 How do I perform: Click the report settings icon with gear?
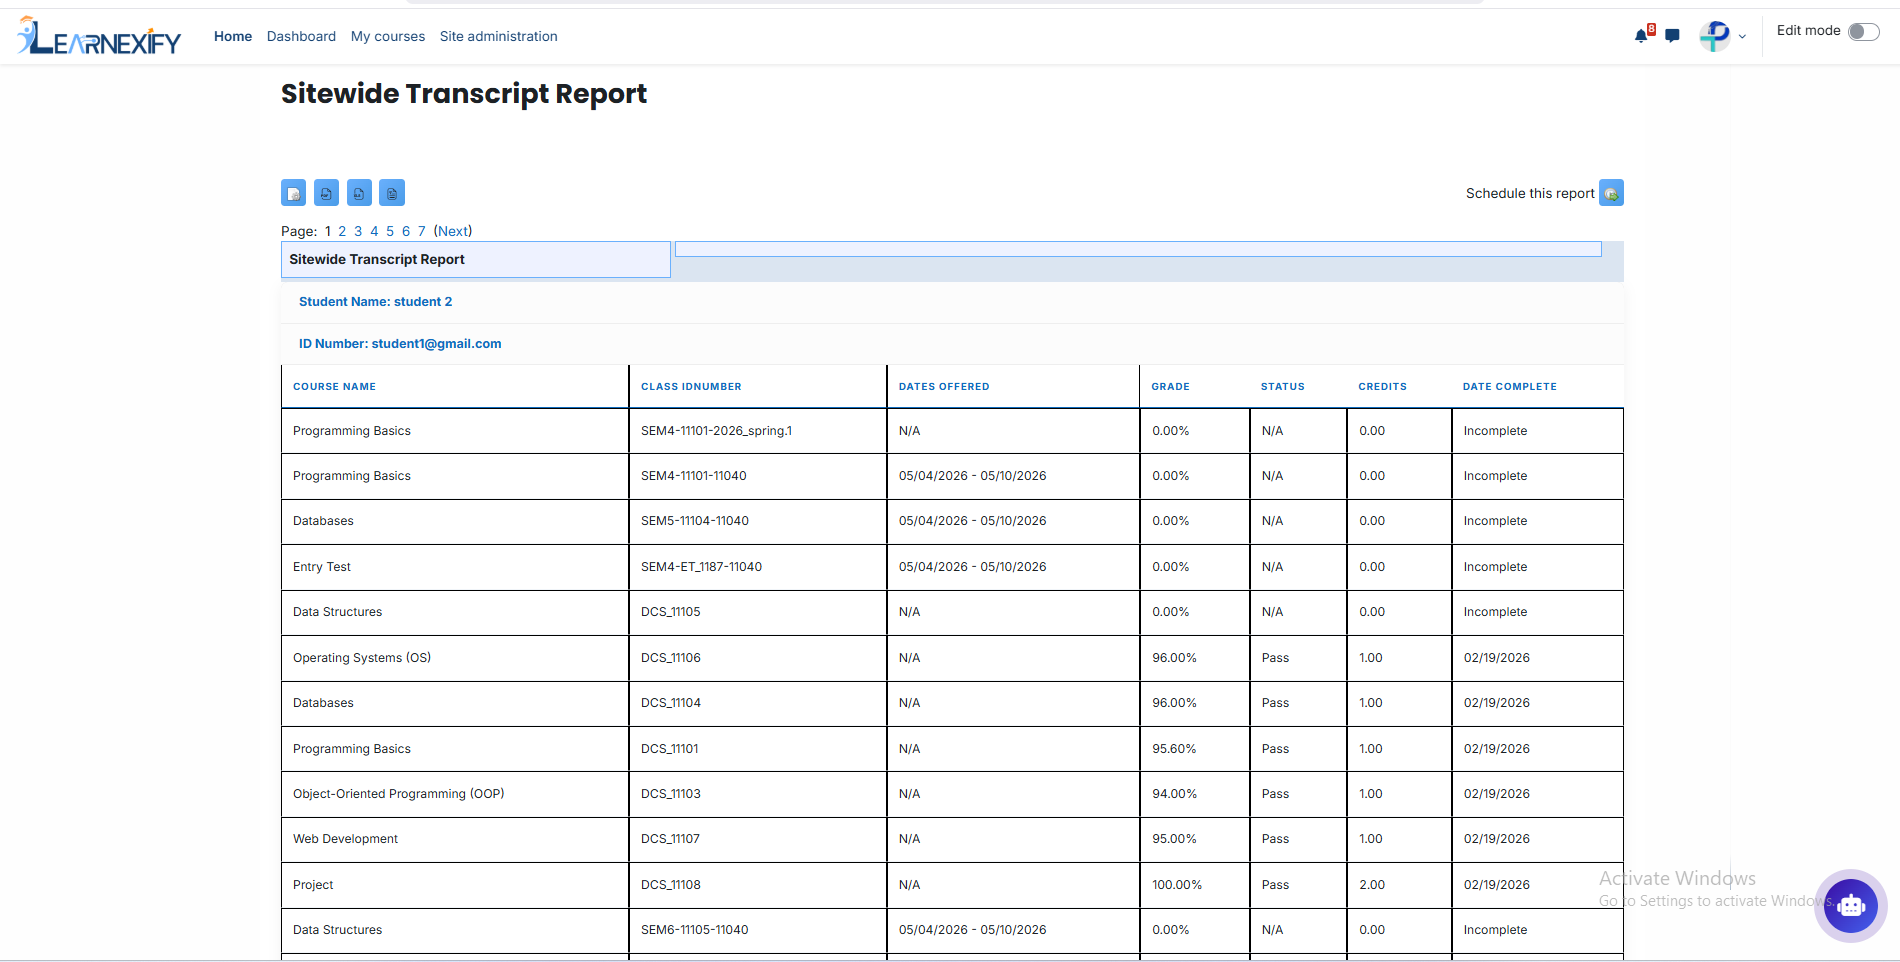click(x=293, y=193)
